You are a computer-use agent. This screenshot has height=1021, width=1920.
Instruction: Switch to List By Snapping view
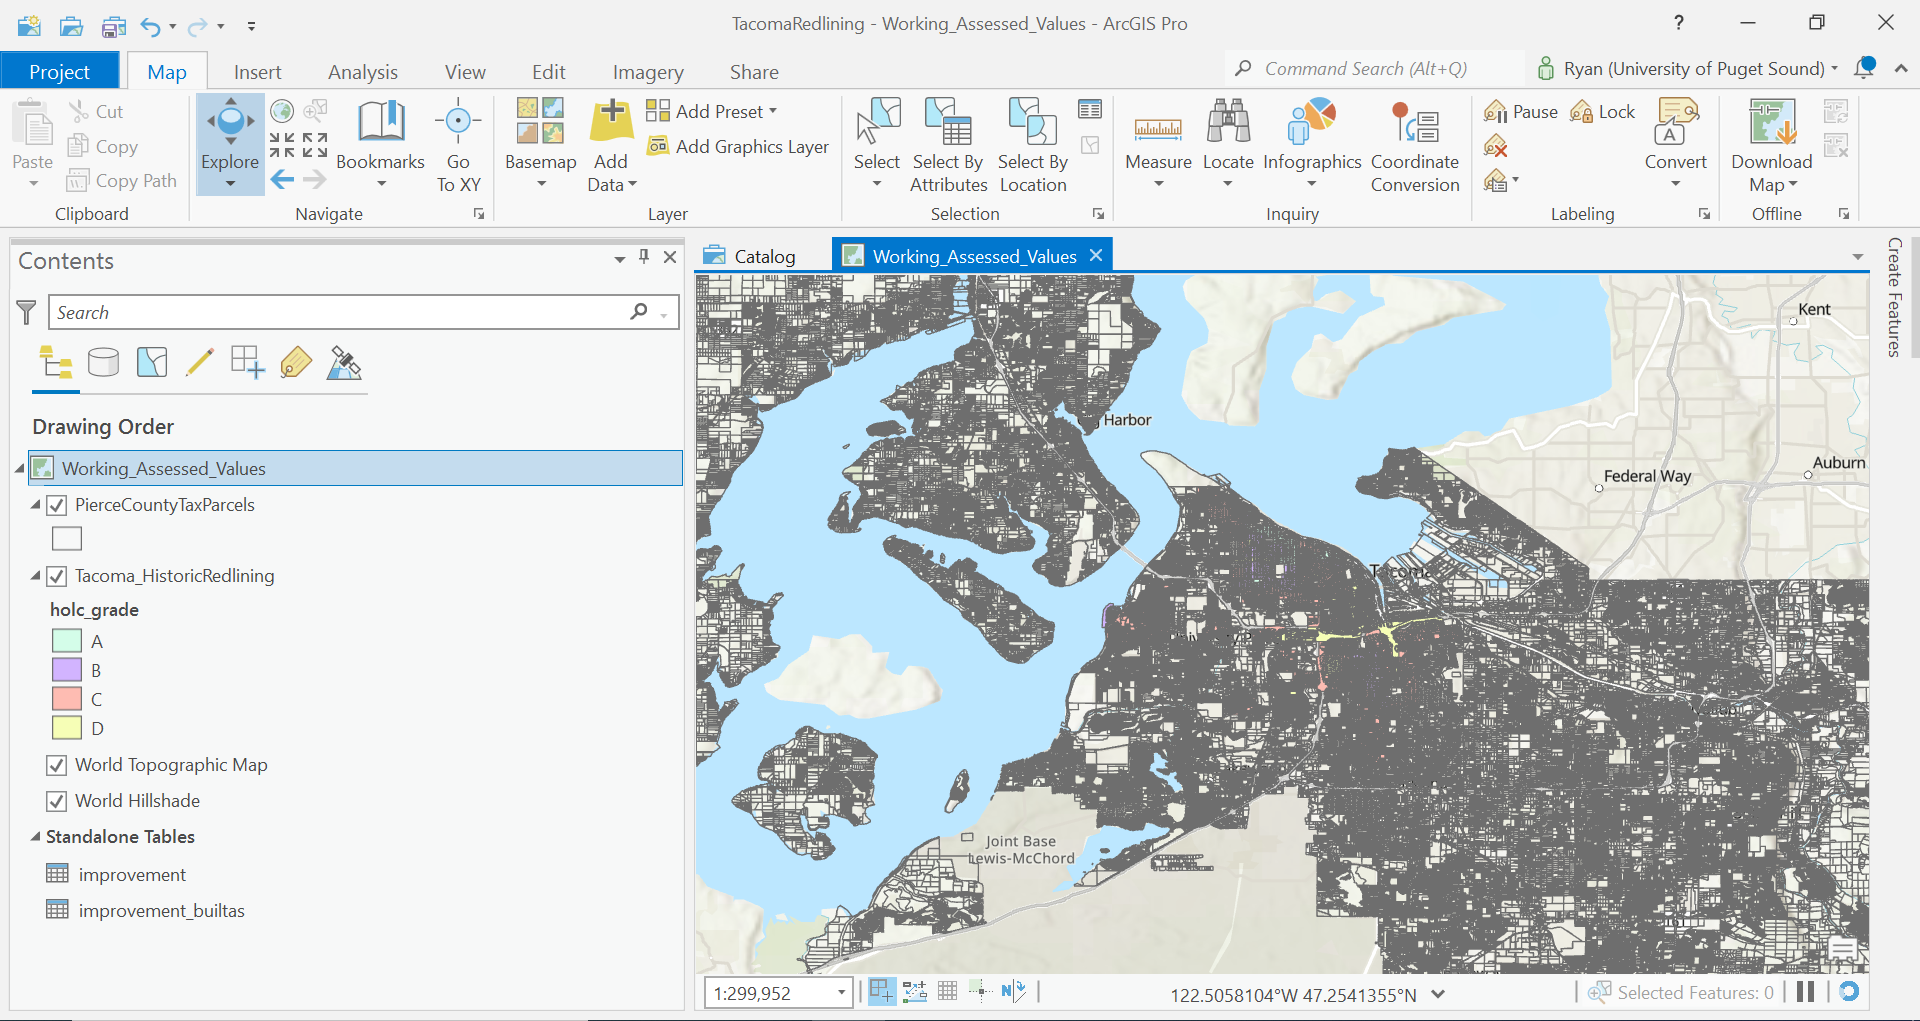coord(247,362)
